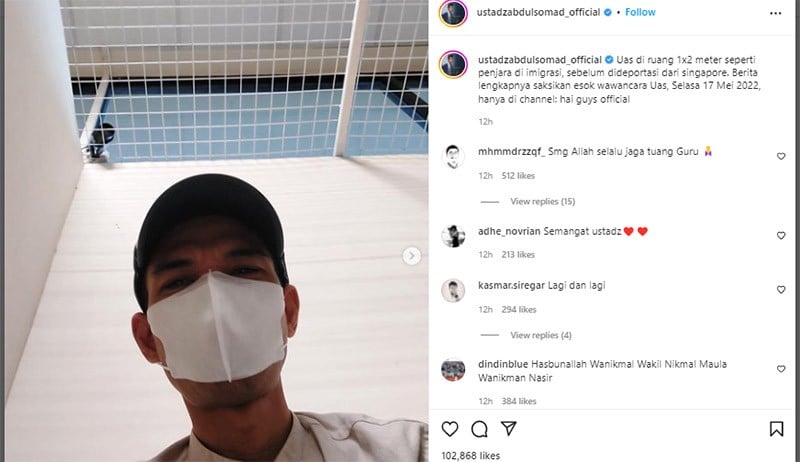Share the post via paper plane icon
800x462 pixels.
click(509, 429)
